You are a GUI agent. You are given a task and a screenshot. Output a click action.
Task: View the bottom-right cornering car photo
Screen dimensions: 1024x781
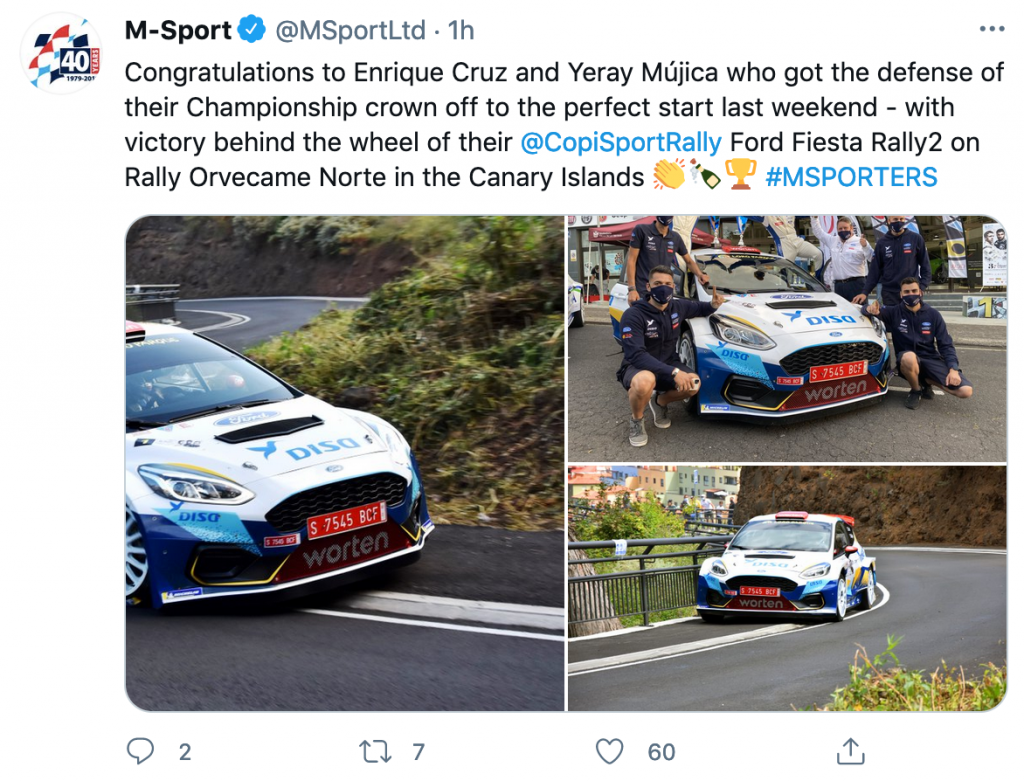click(787, 588)
